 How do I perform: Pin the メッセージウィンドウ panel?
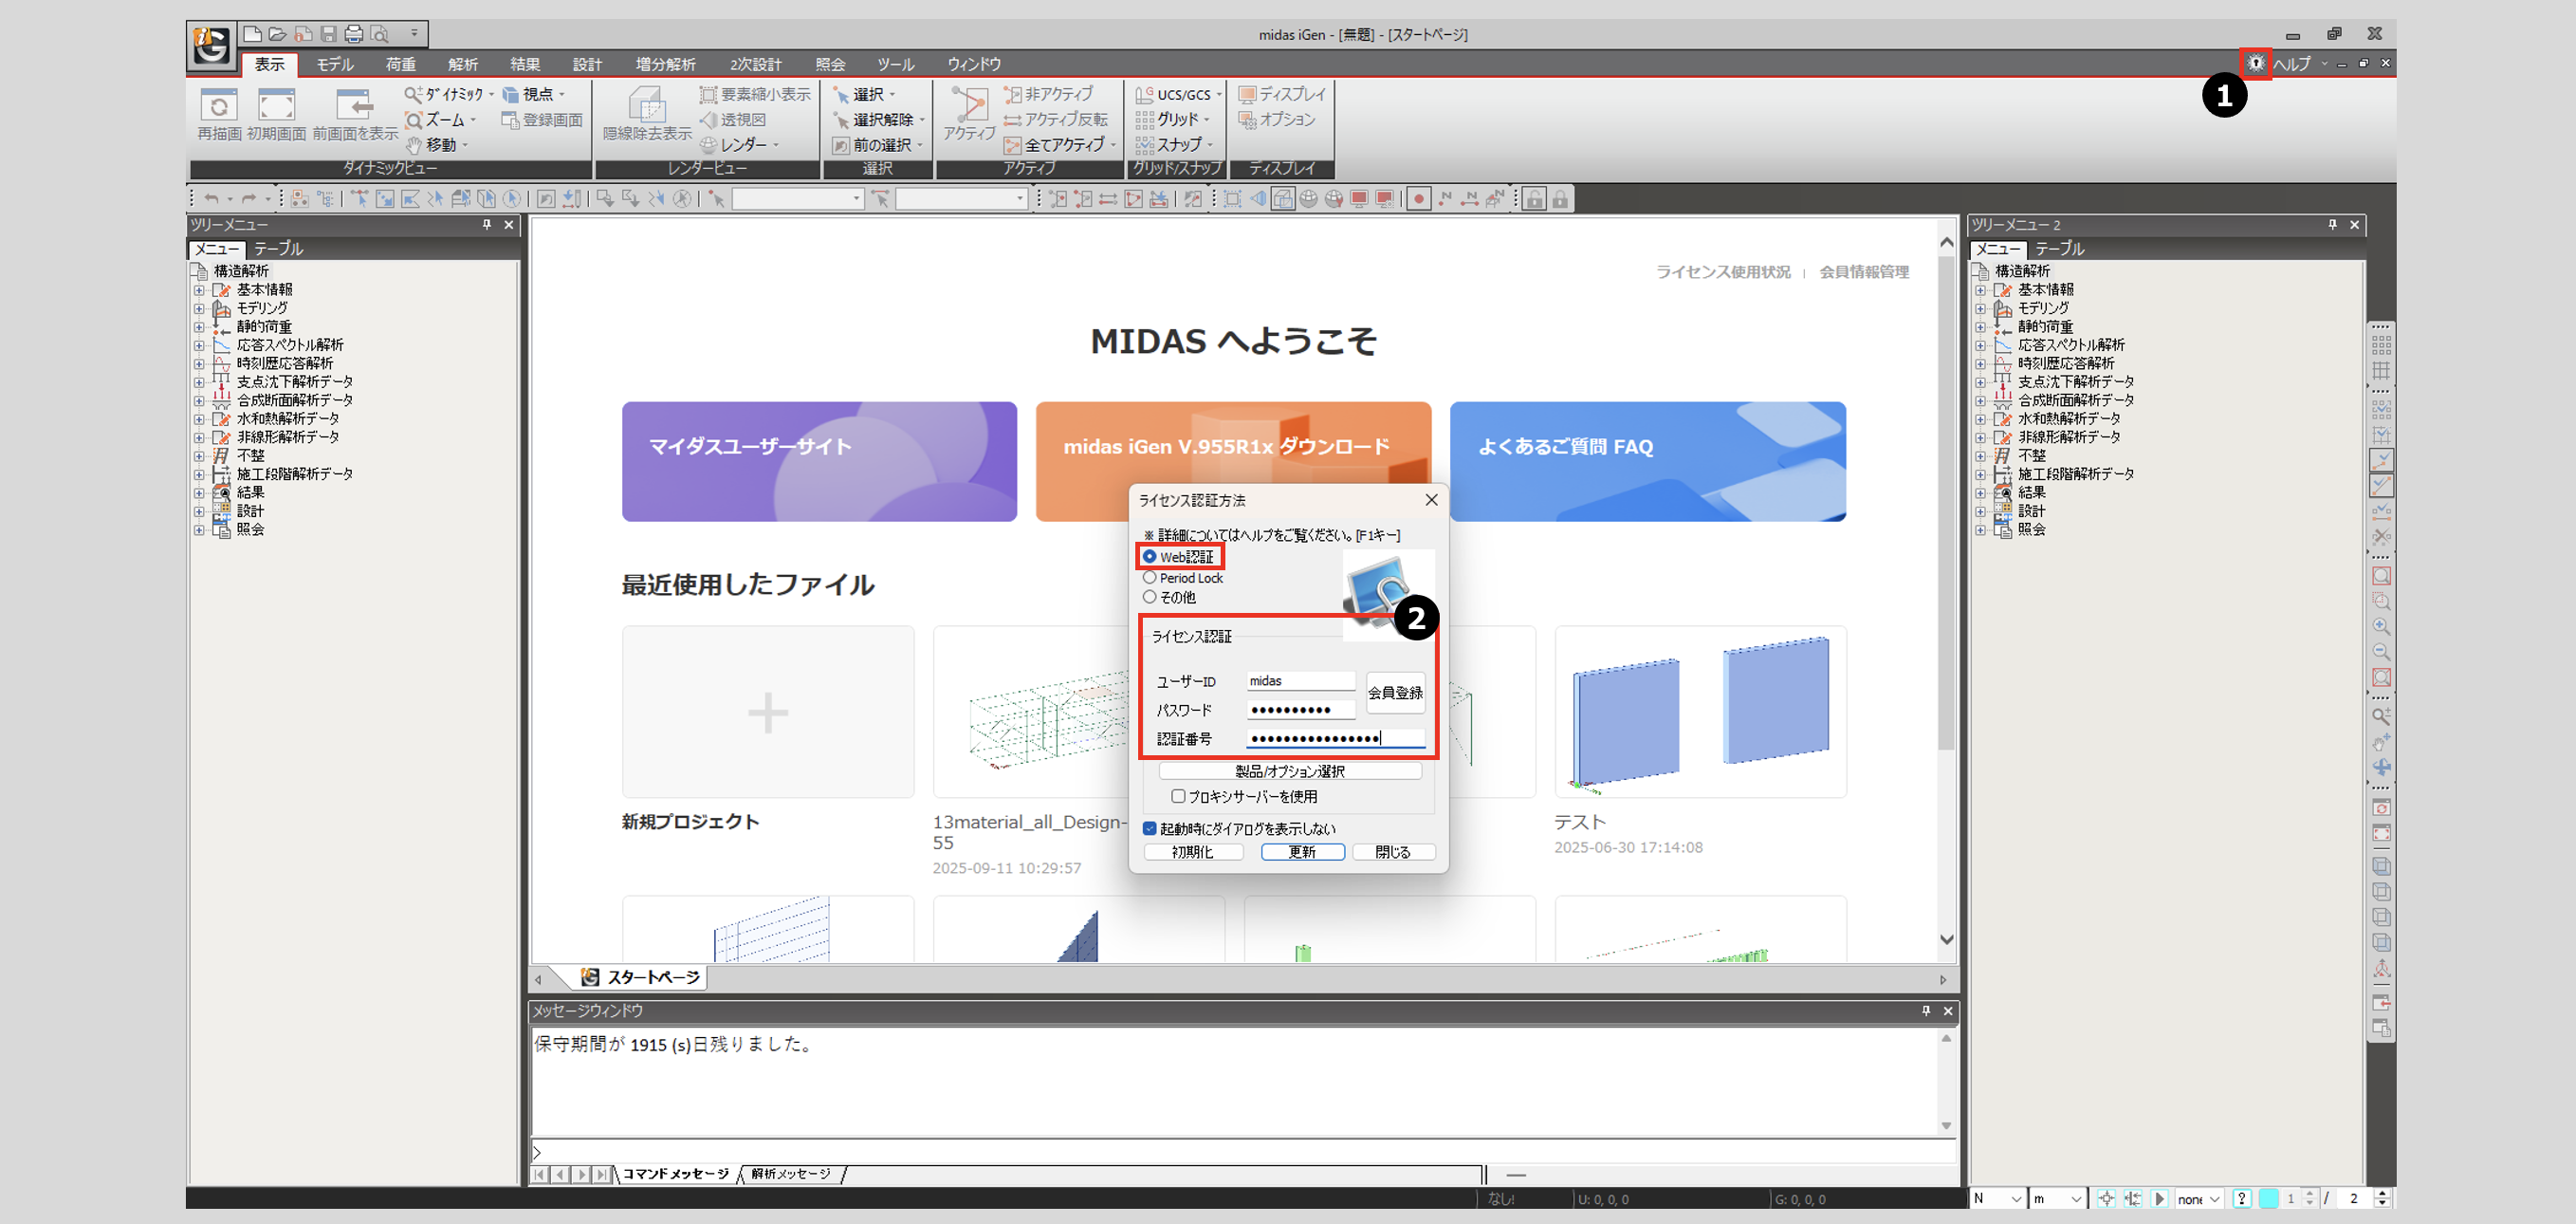pos(1926,1011)
